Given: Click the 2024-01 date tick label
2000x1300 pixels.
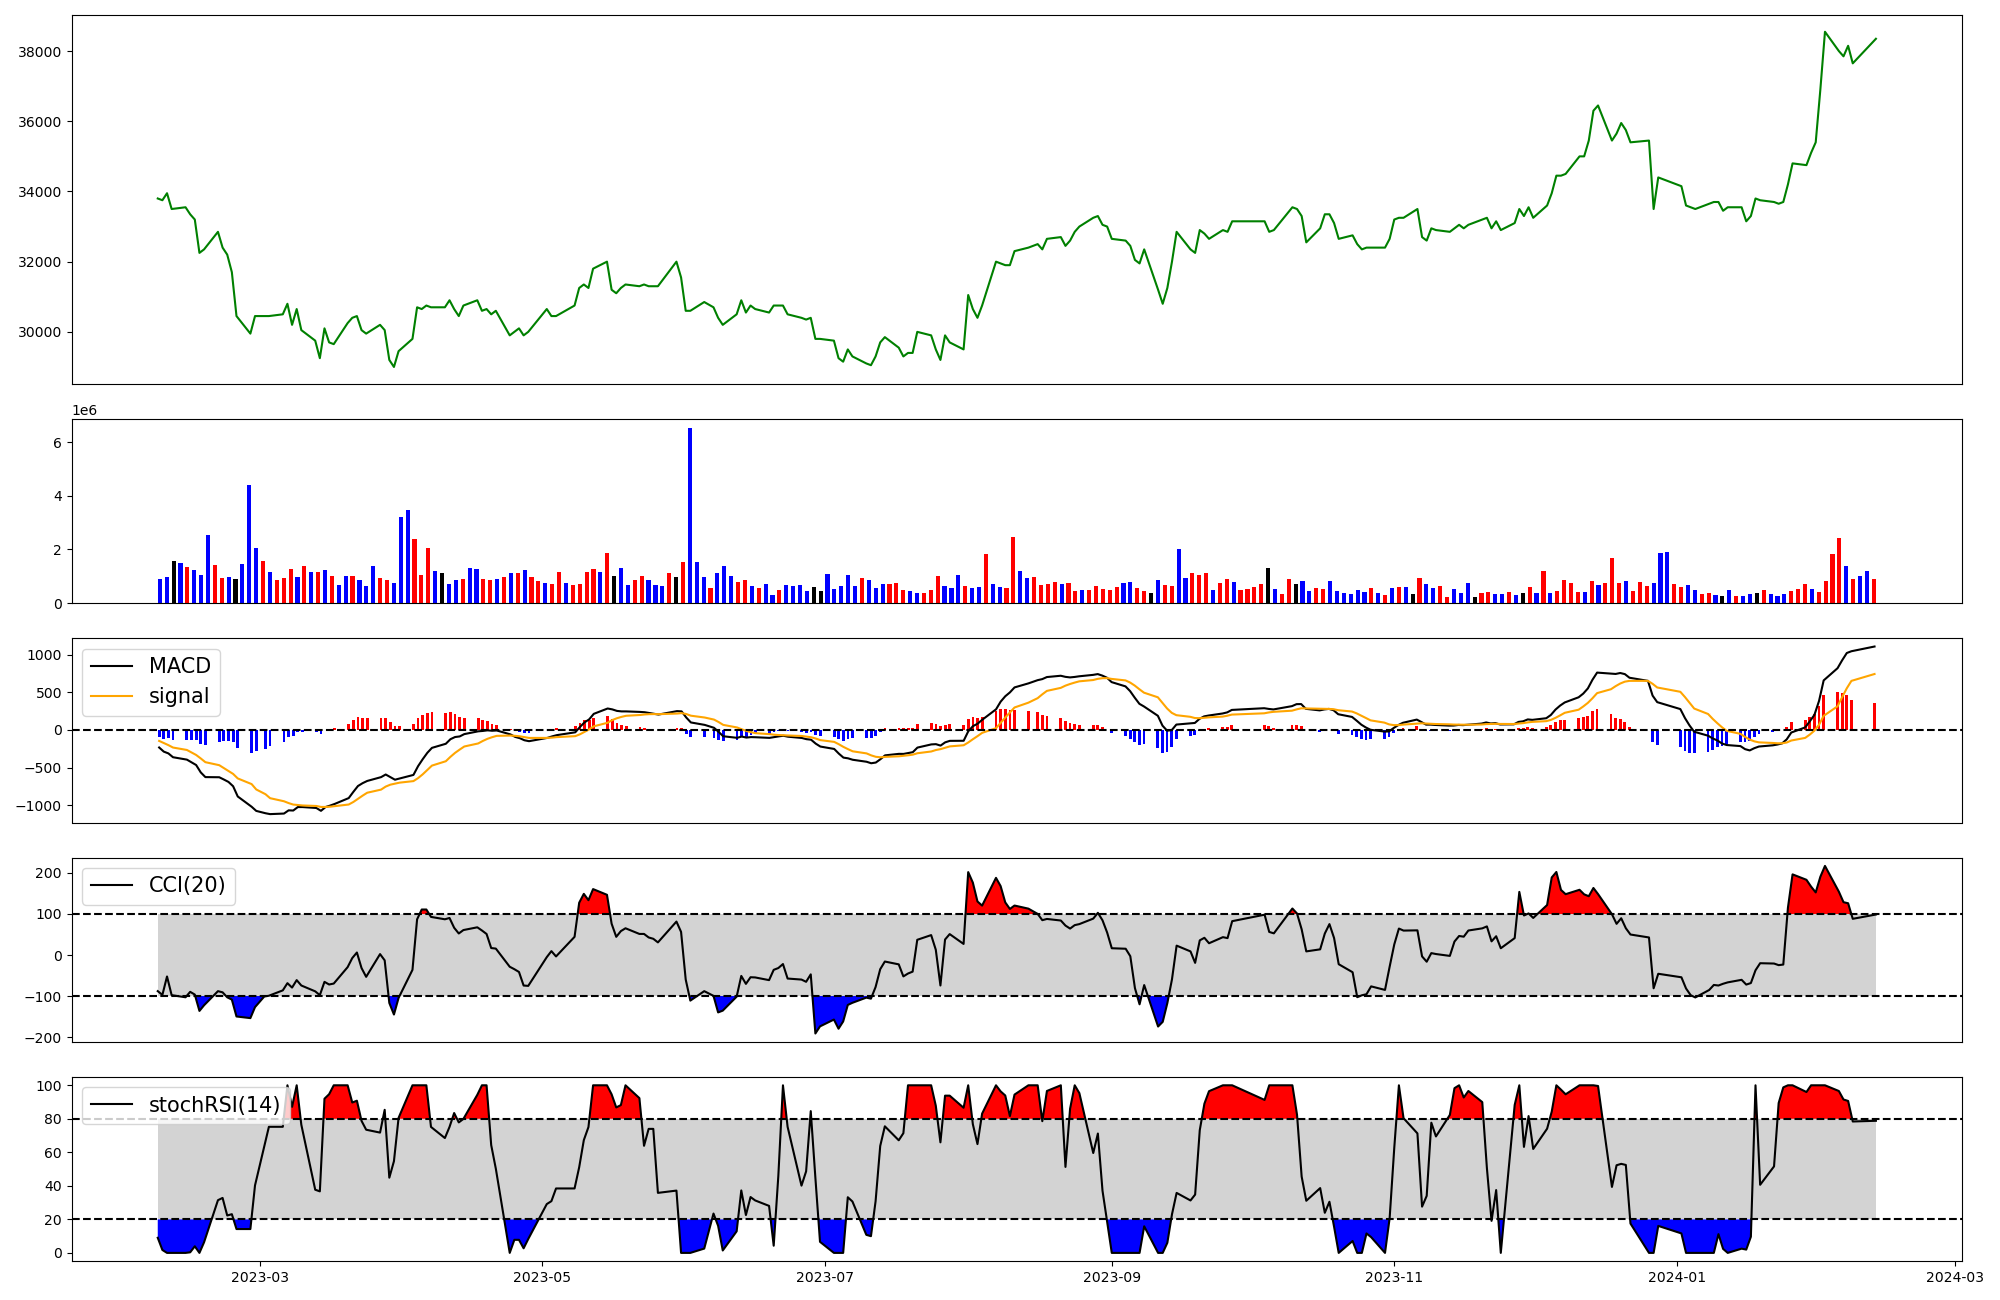Looking at the screenshot, I should [1677, 1277].
